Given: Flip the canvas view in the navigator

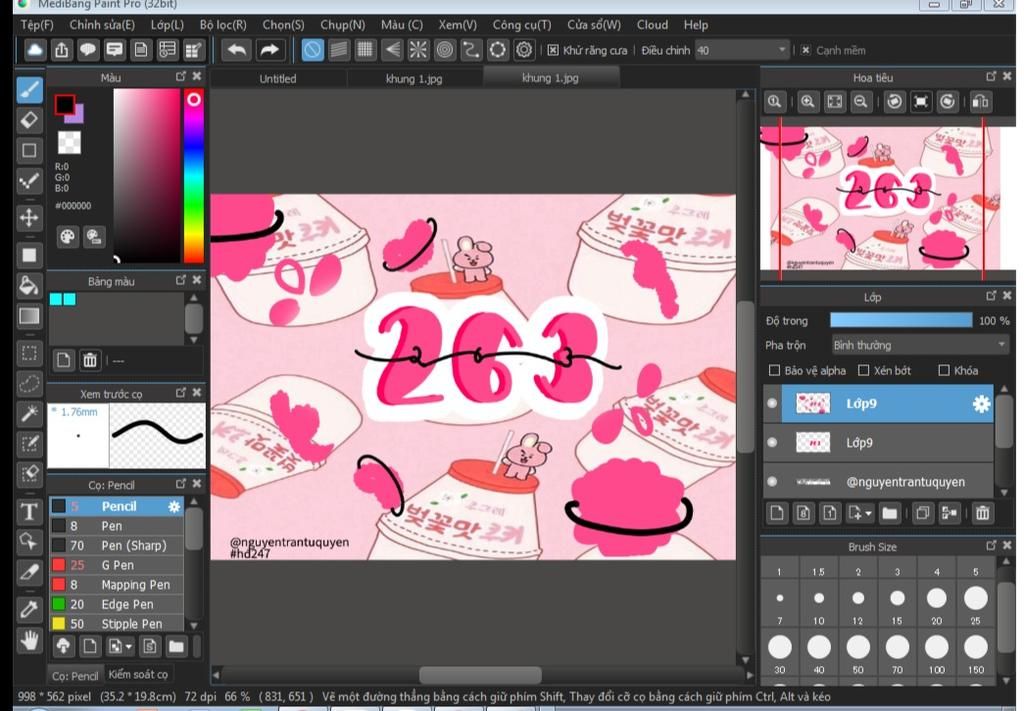Looking at the screenshot, I should [x=980, y=102].
